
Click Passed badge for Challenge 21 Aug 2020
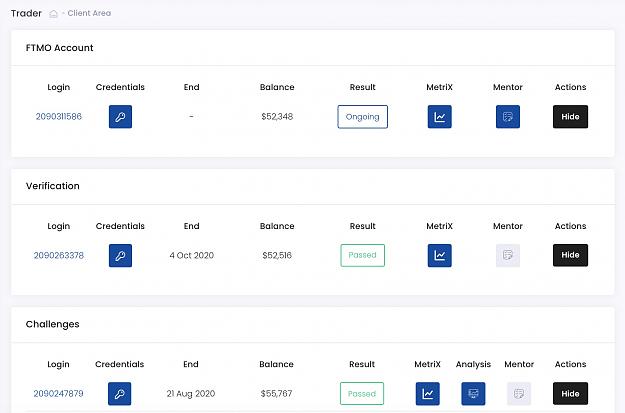pyautogui.click(x=362, y=394)
